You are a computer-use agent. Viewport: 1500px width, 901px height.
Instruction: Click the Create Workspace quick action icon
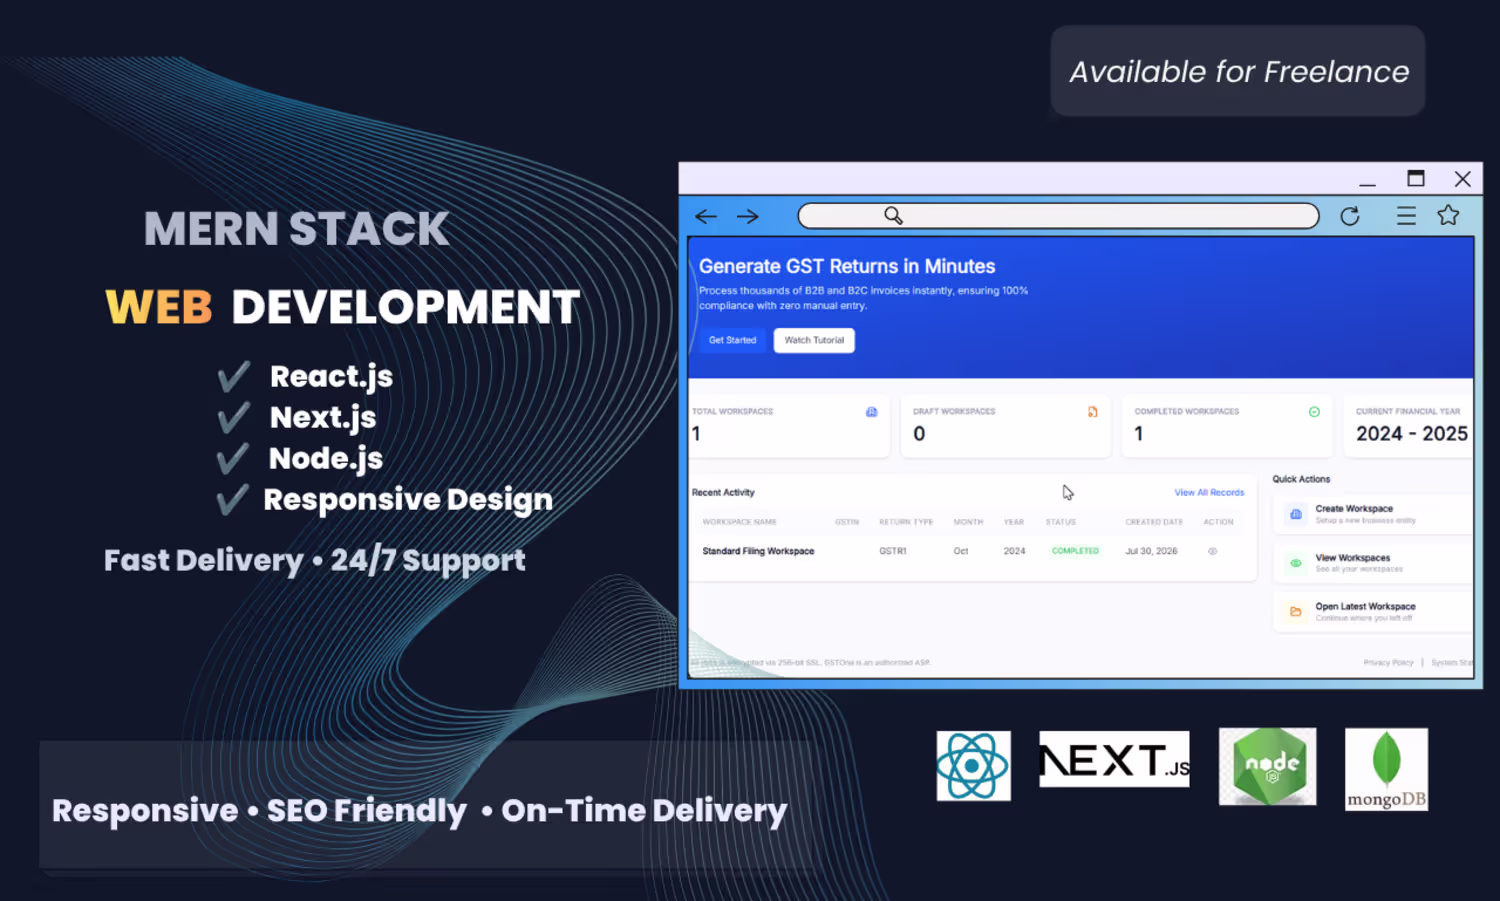pos(1296,514)
